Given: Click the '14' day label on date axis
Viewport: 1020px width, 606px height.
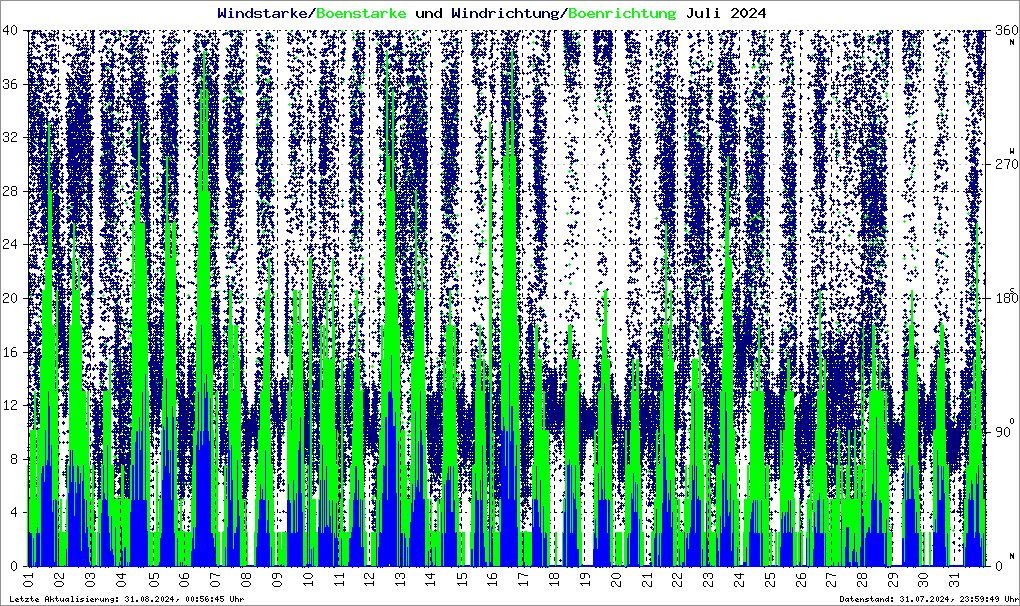Looking at the screenshot, I should pos(431,577).
